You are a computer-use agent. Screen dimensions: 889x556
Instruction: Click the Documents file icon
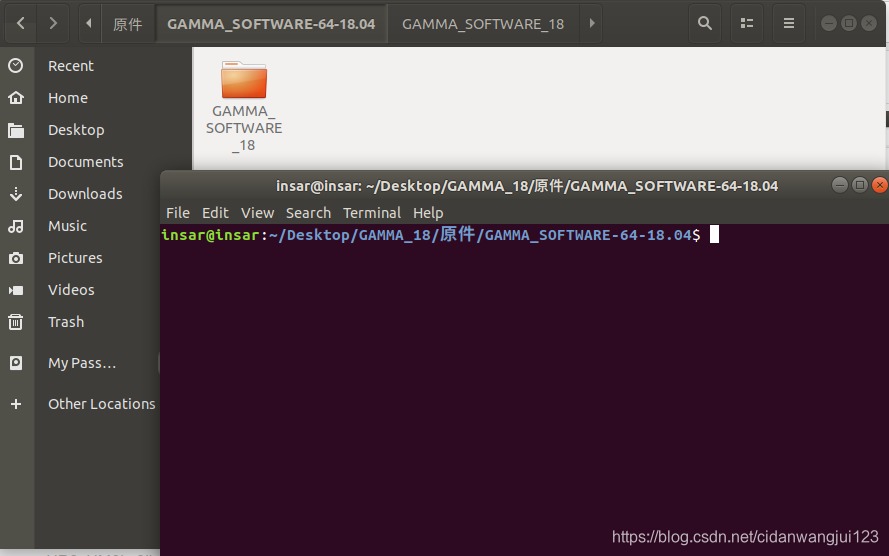tap(16, 162)
